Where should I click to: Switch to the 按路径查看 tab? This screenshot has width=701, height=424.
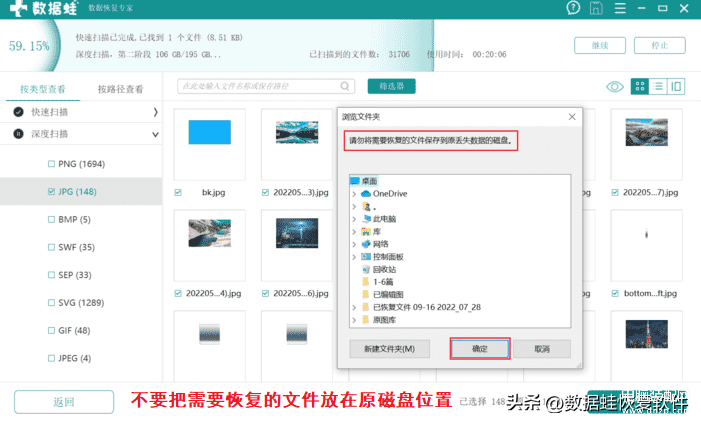[x=121, y=89]
